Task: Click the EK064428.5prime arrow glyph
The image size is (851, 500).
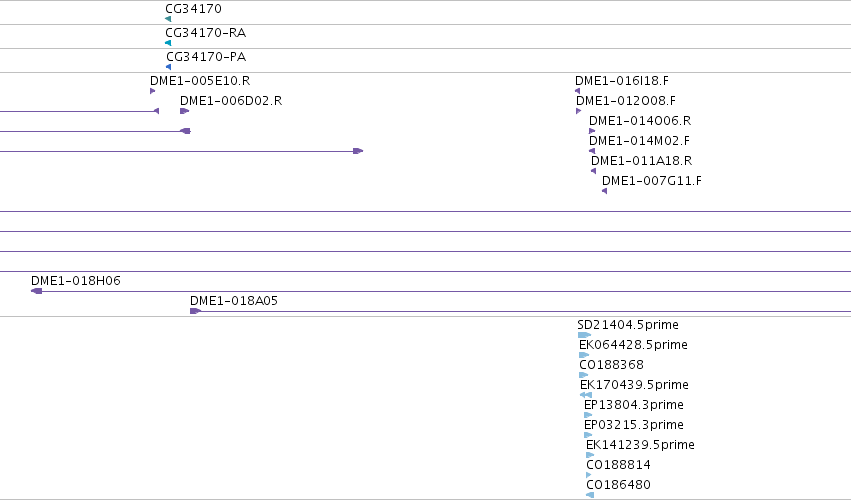Action: (584, 355)
